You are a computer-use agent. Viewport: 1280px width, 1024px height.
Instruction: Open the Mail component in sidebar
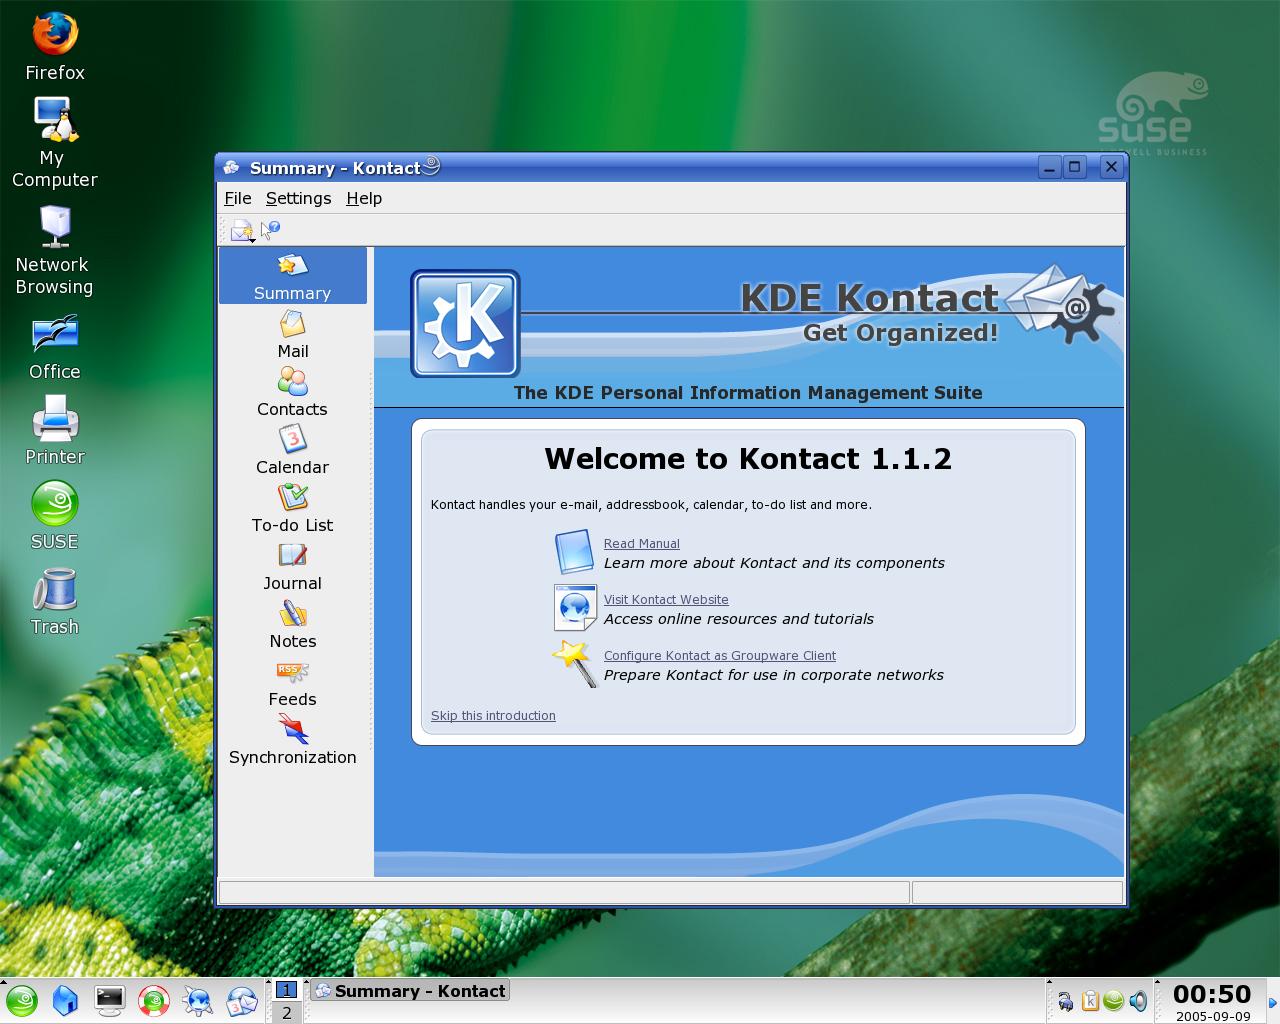coord(292,335)
